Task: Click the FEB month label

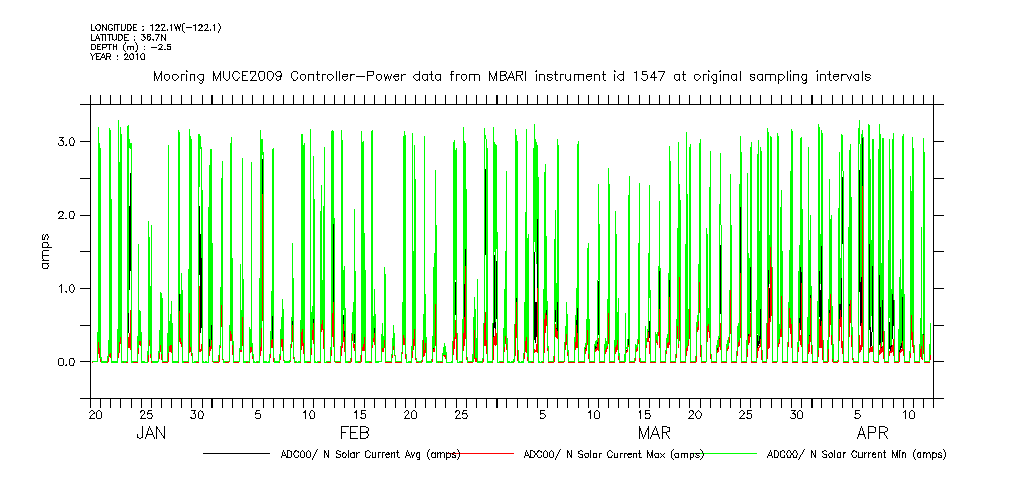Action: click(355, 434)
